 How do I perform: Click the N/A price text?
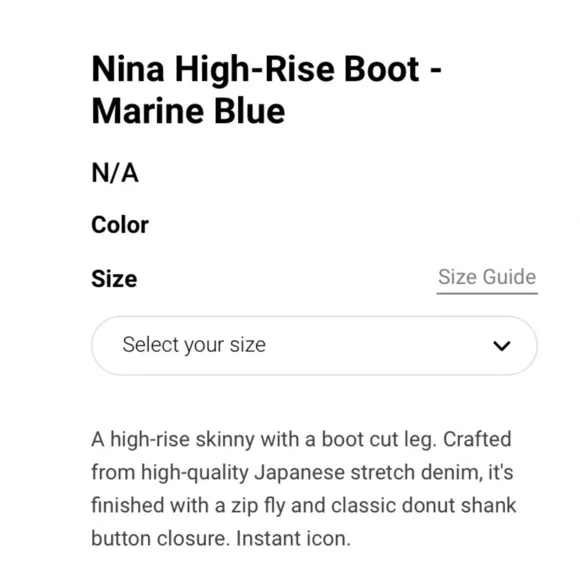(x=115, y=173)
